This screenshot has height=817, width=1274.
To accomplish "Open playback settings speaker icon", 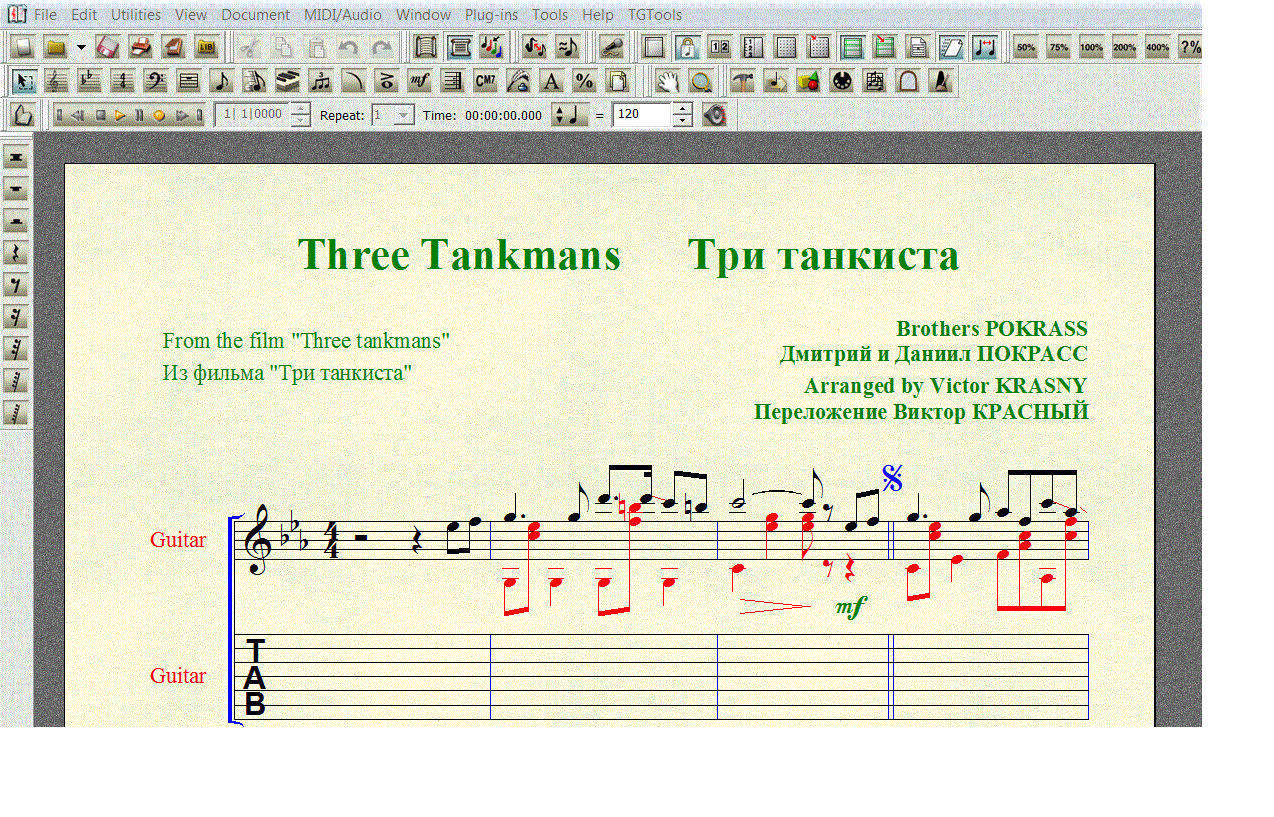I will (x=714, y=115).
